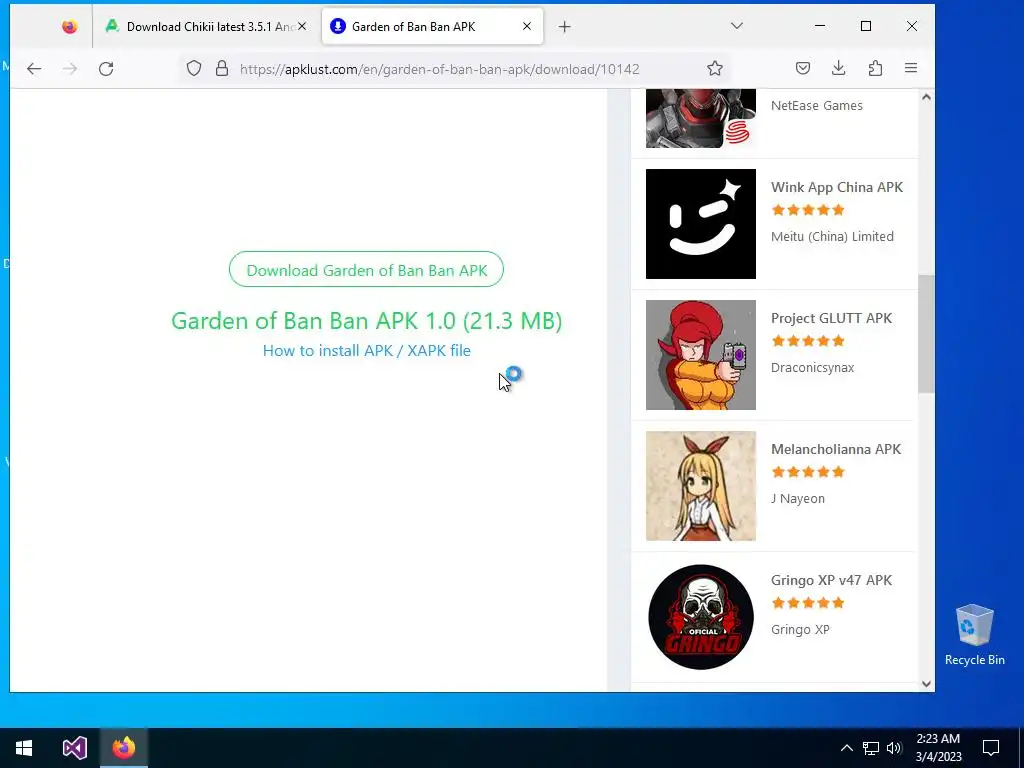
Task: Select the Garden of Ban Ban APK tab
Action: pos(432,27)
